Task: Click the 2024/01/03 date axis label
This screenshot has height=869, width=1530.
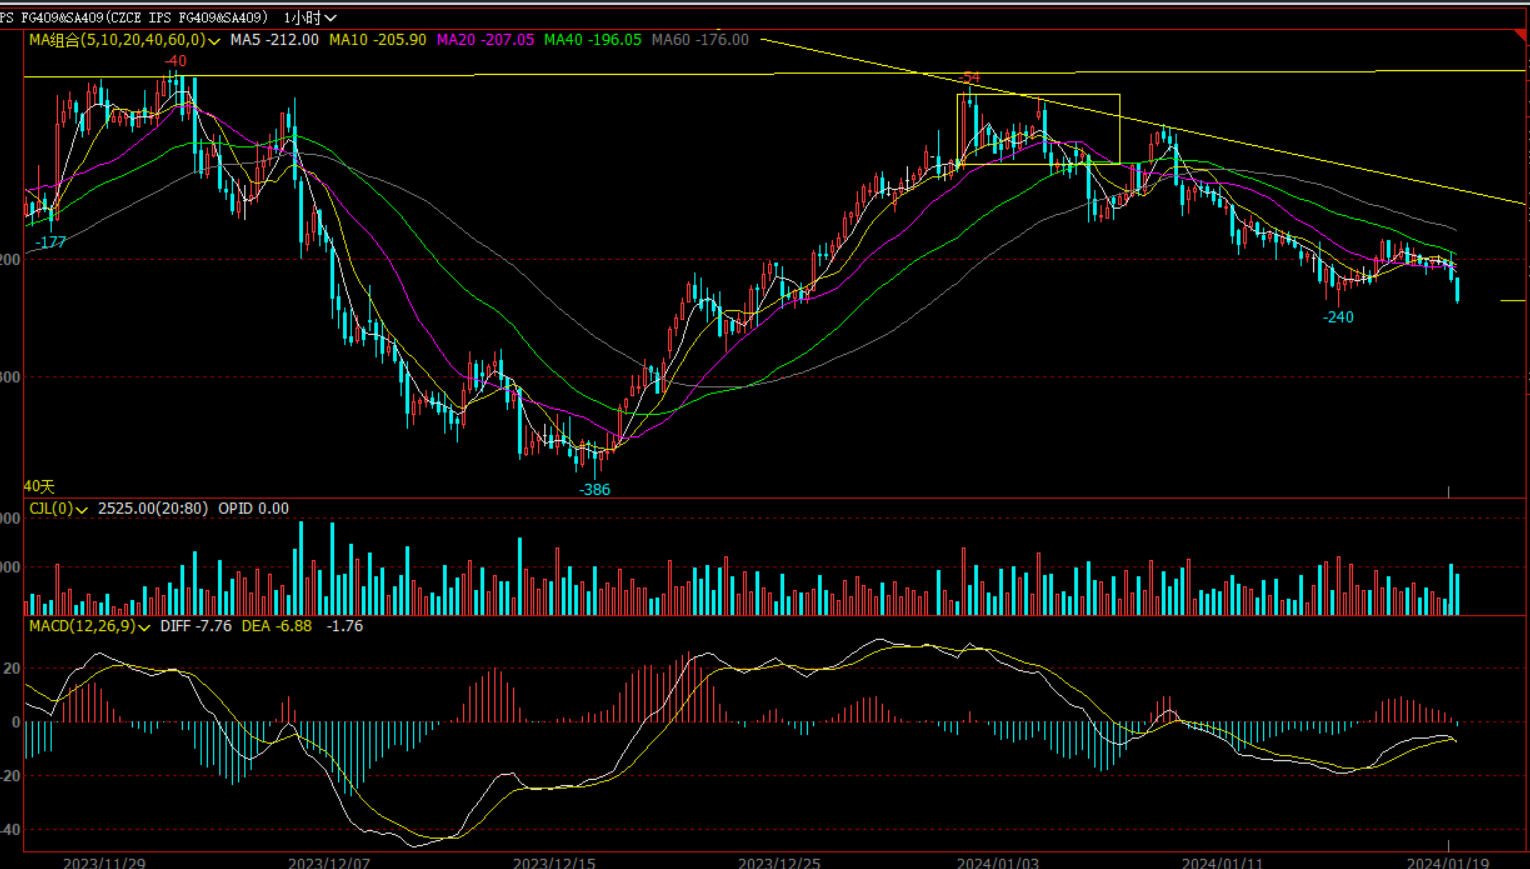Action: point(997,862)
